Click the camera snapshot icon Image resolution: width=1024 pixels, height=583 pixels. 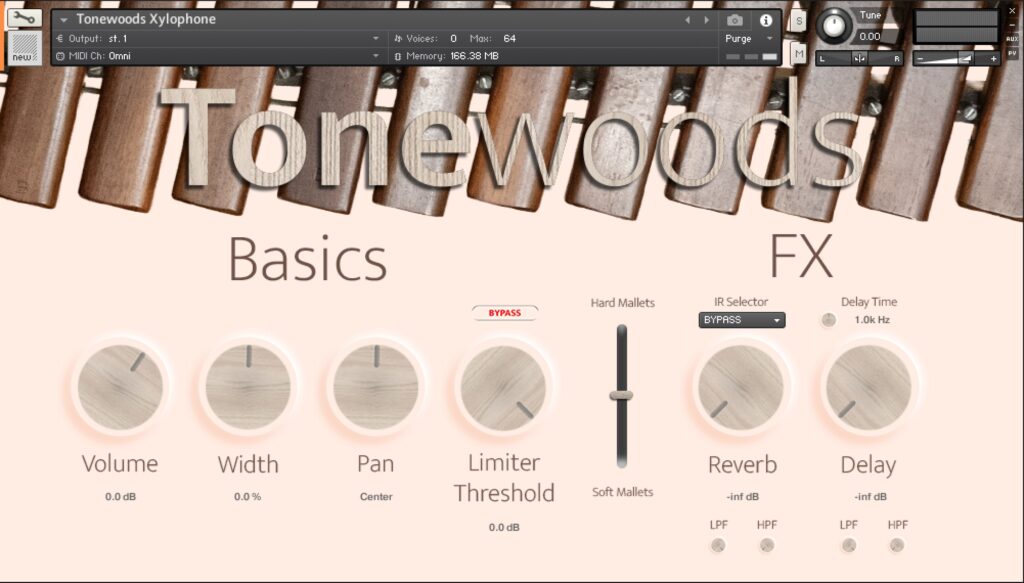click(735, 20)
